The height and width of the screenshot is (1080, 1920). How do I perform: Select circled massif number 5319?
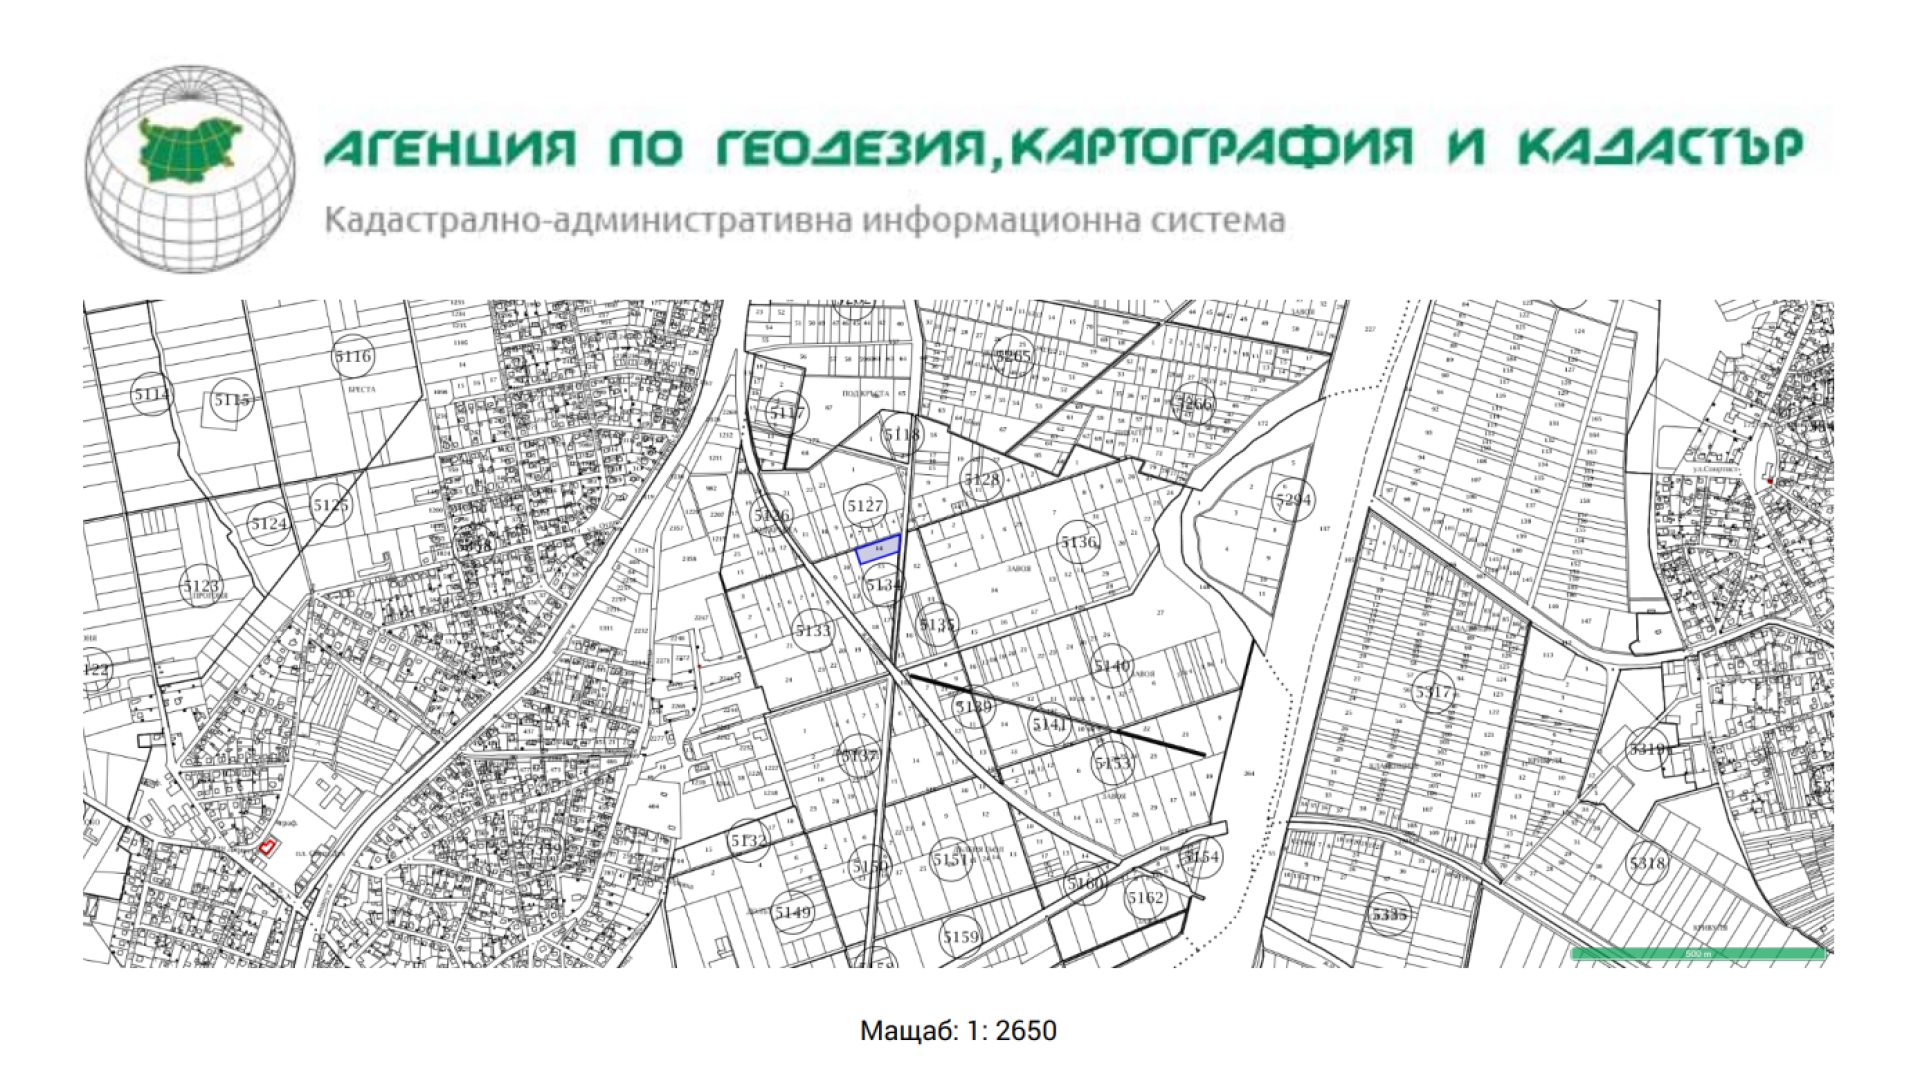point(1649,750)
